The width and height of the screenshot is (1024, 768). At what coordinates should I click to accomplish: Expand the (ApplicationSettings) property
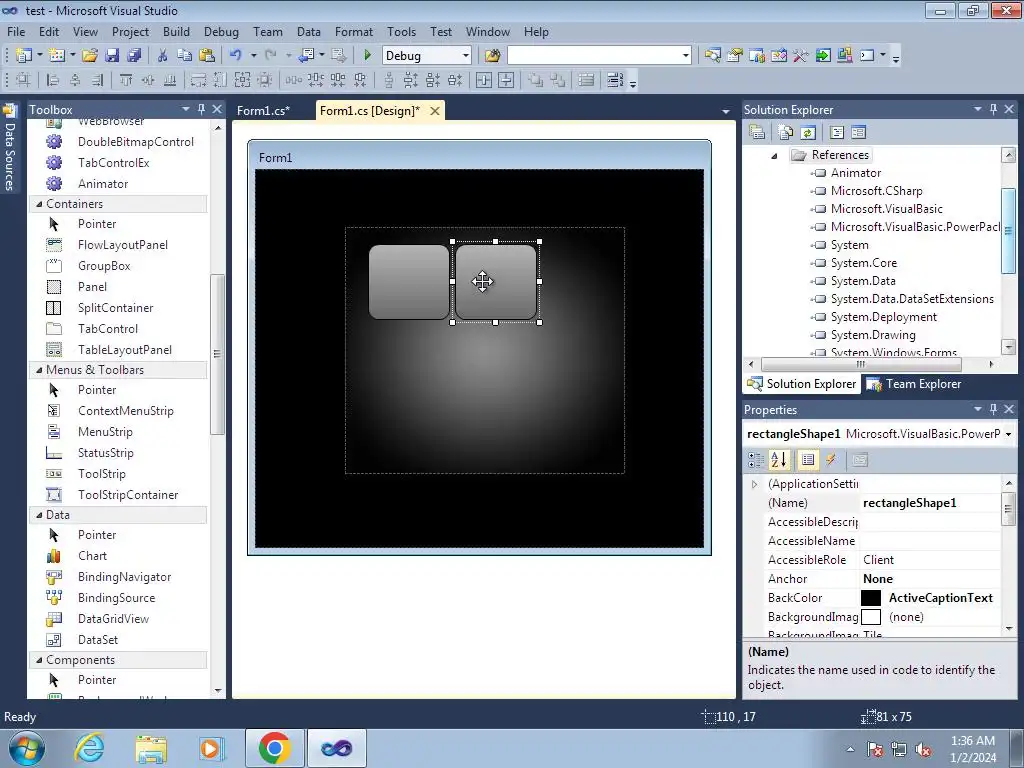point(754,484)
